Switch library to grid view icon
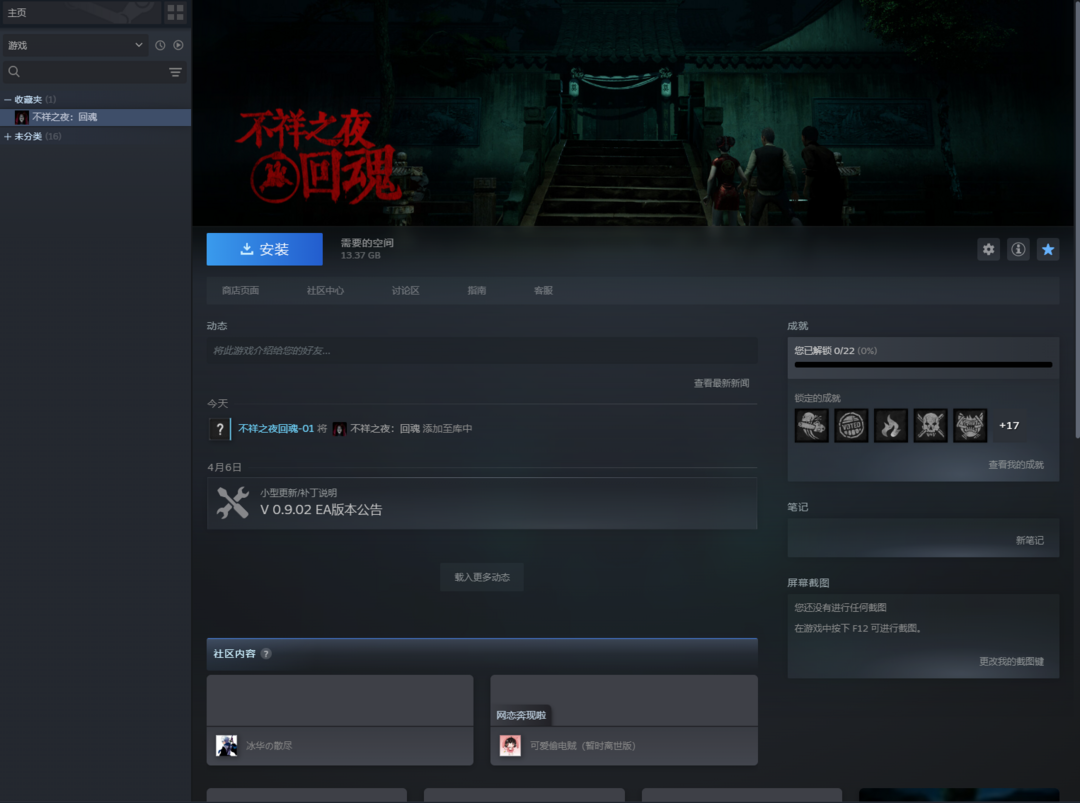 pyautogui.click(x=176, y=12)
